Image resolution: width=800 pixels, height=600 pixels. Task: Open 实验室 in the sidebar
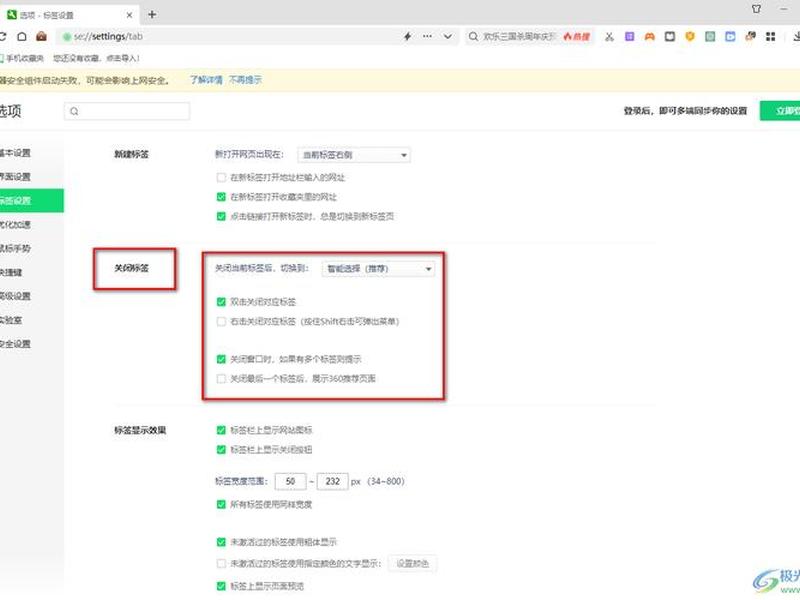click(11, 320)
